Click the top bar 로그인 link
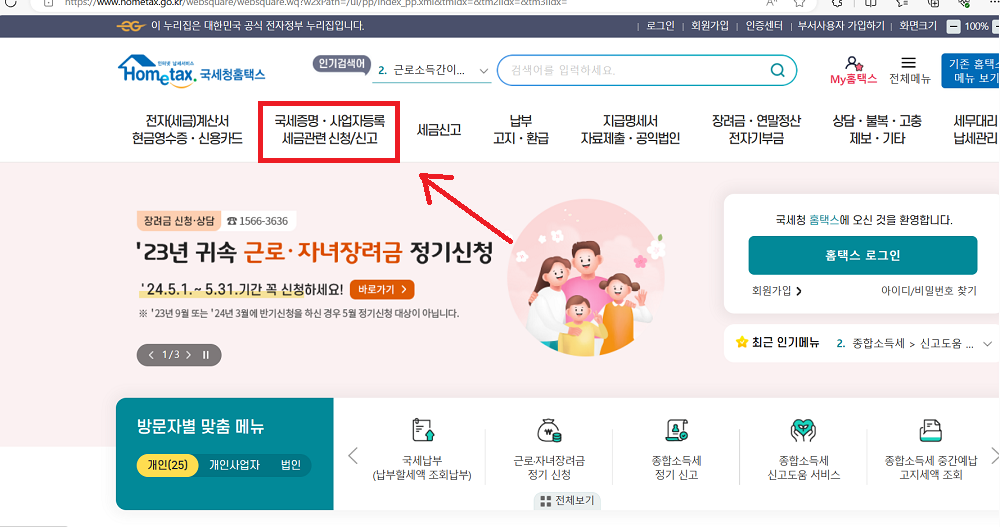Image resolution: width=1000 pixels, height=527 pixels. point(660,26)
